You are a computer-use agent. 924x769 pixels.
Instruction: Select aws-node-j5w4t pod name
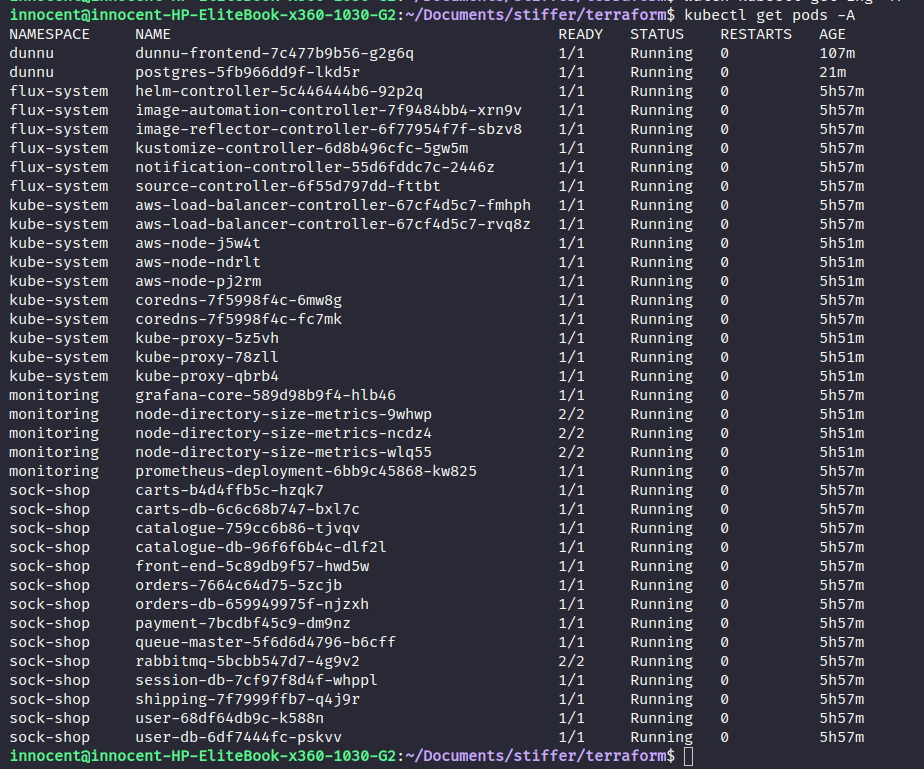point(198,243)
